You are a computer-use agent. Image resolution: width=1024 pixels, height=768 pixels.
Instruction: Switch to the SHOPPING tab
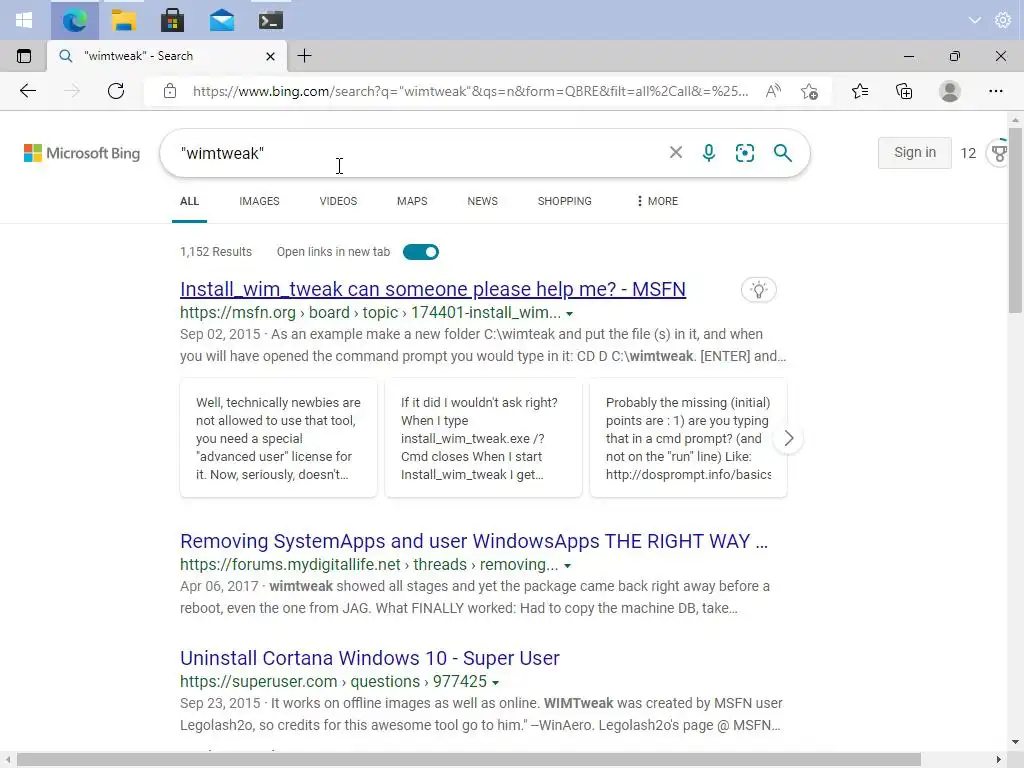564,201
